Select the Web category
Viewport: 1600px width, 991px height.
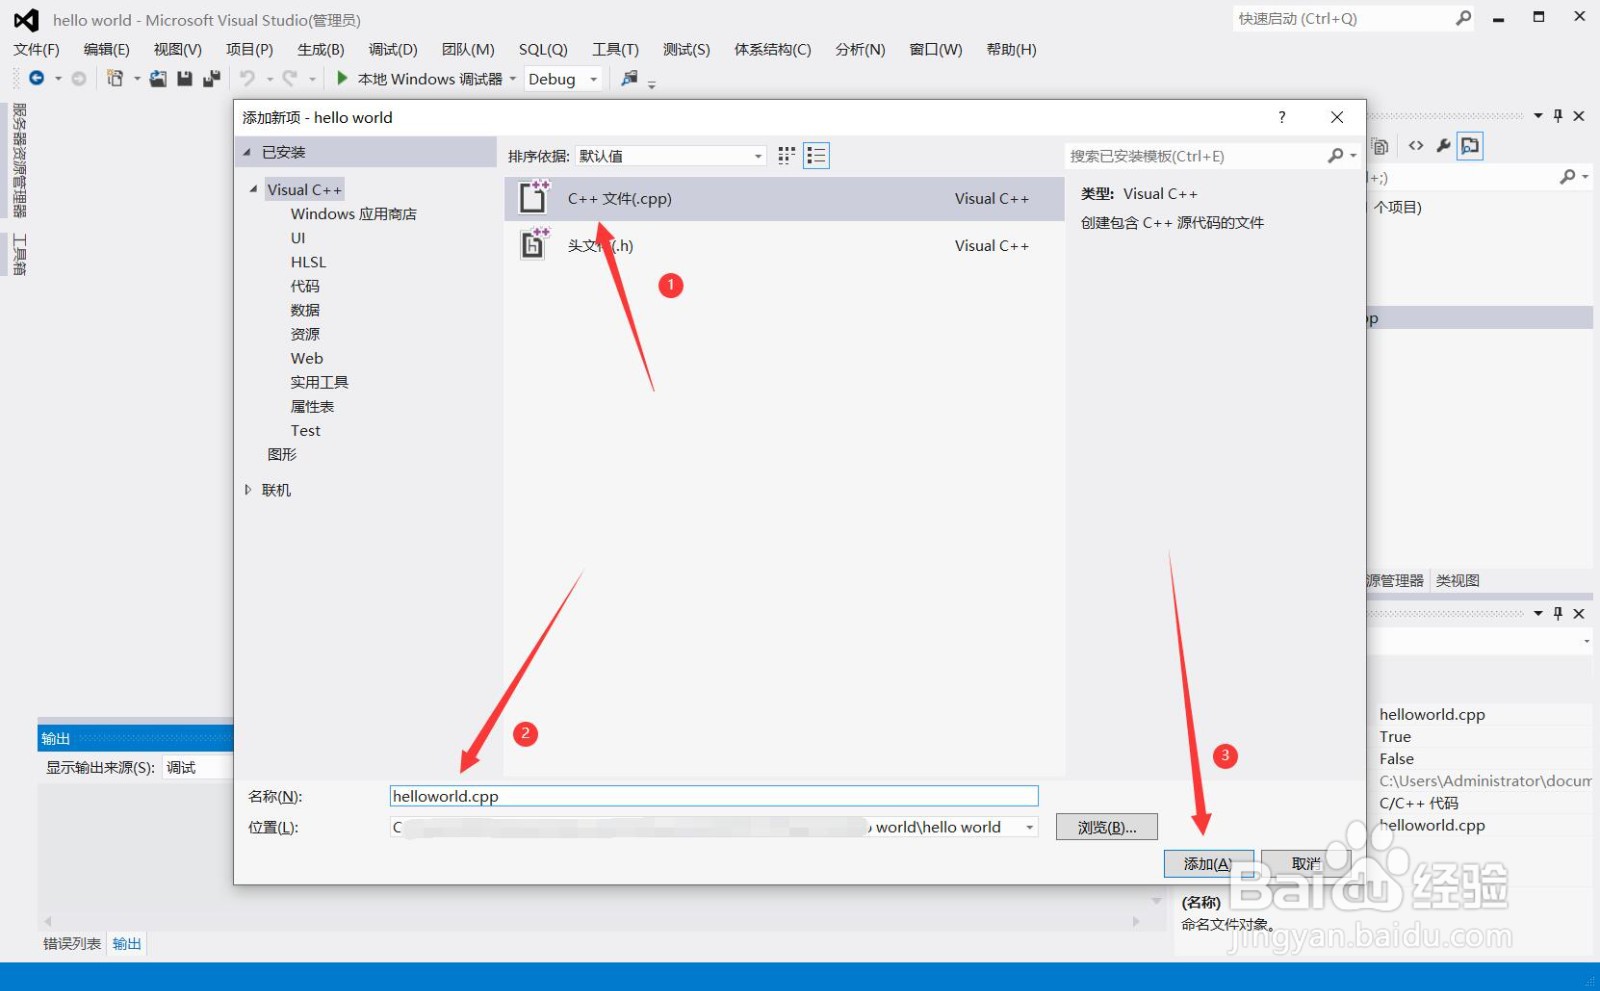pos(307,358)
